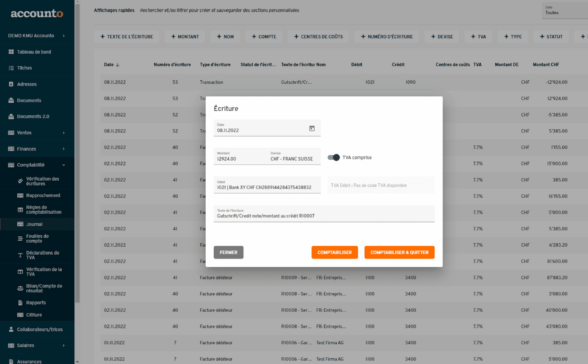The image size is (588, 364).
Task: Click the Date column sort arrow
Action: 117,65
